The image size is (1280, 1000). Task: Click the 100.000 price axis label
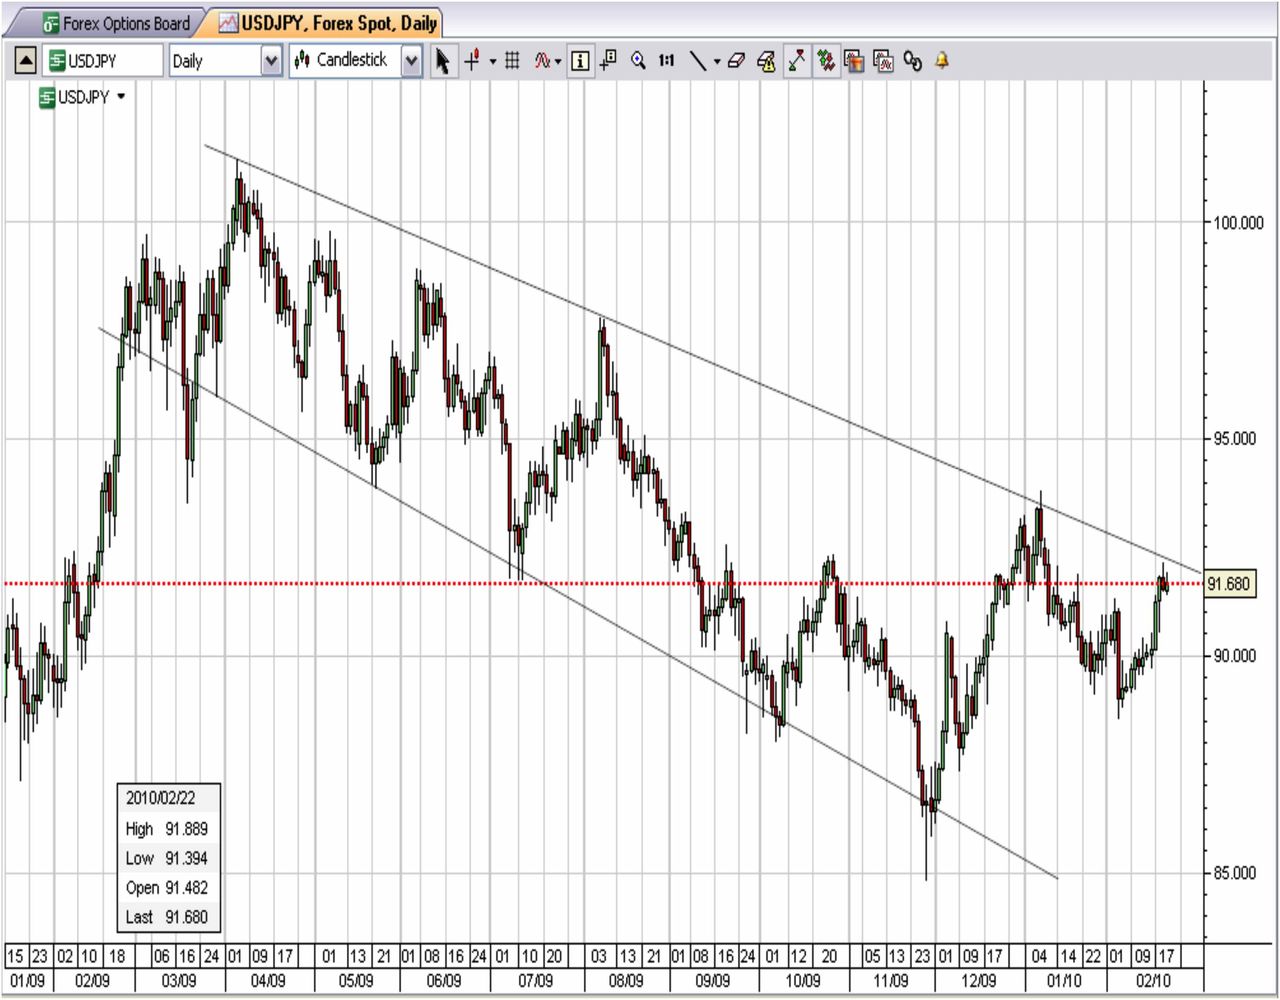tap(1238, 223)
